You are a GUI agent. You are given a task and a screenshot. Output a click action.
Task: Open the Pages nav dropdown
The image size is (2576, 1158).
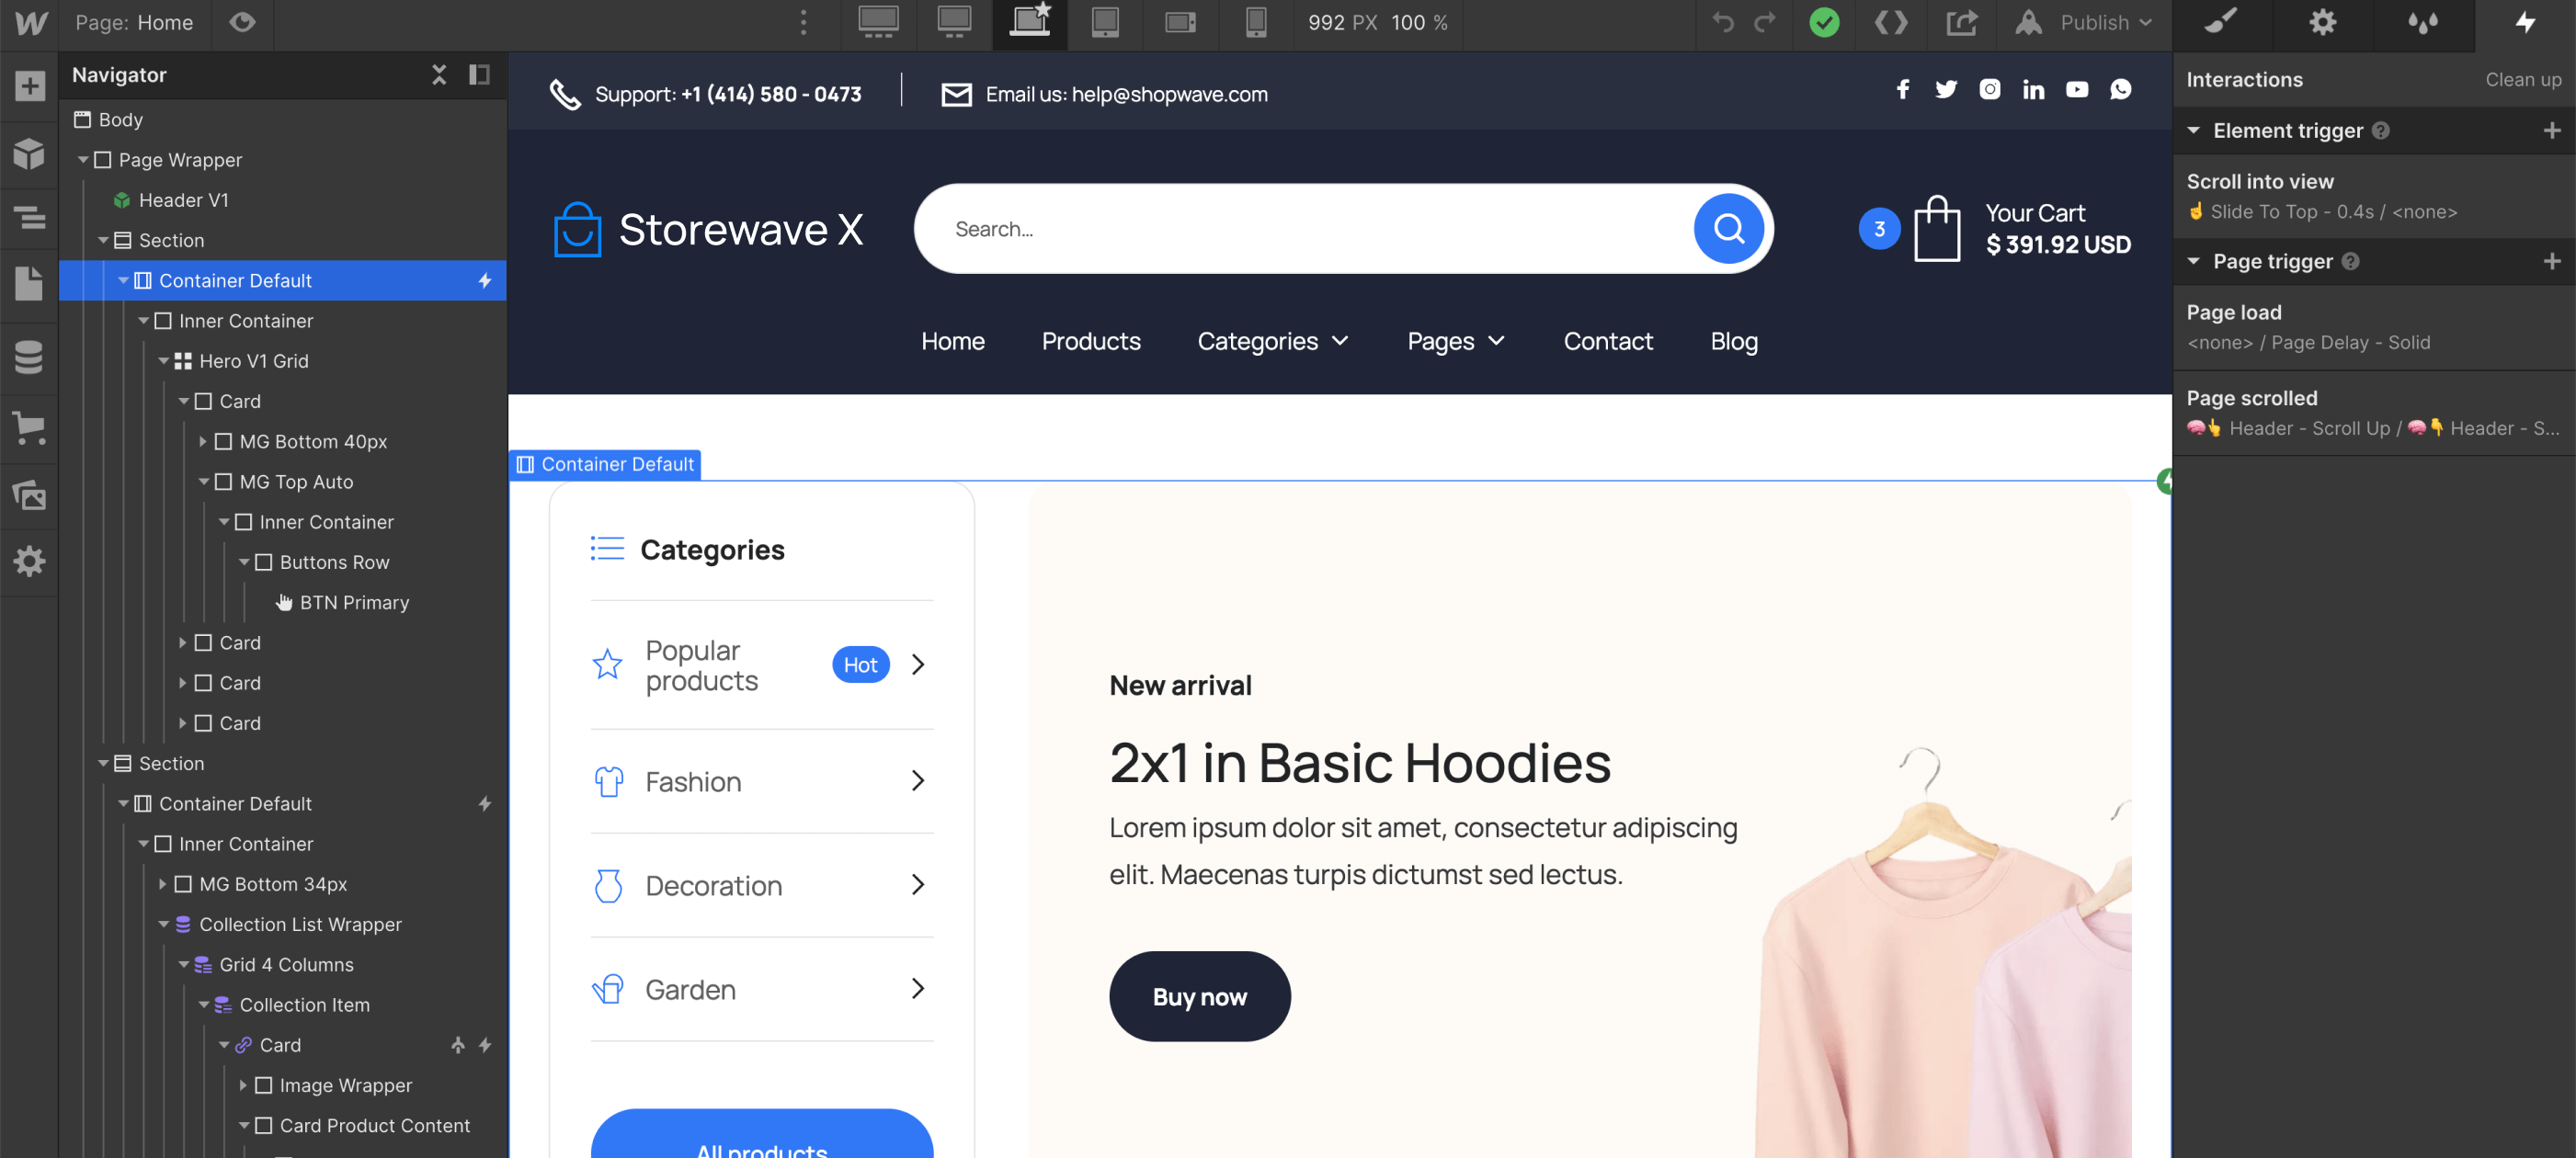1455,341
